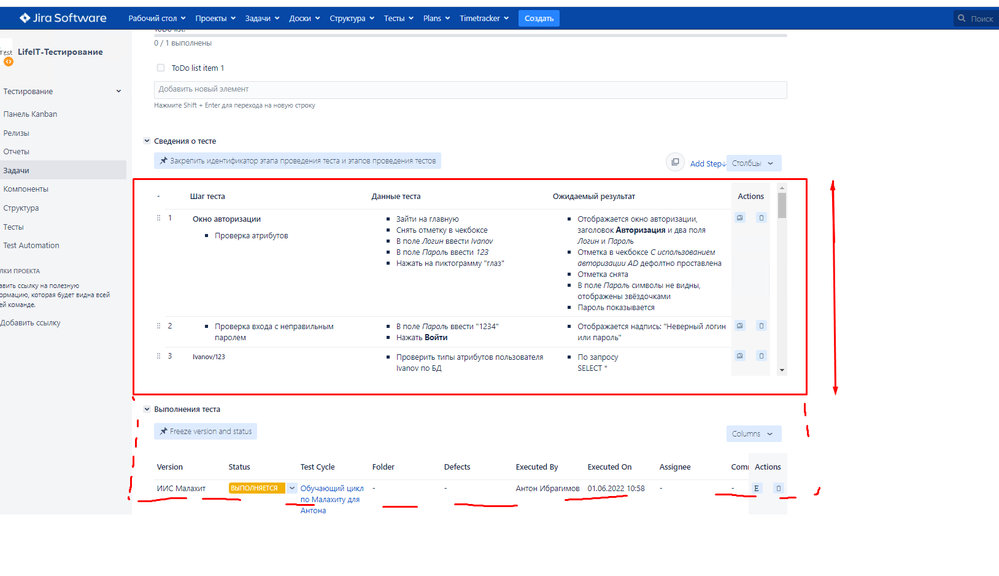Open the Plans menu
999x576 pixels.
[436, 18]
